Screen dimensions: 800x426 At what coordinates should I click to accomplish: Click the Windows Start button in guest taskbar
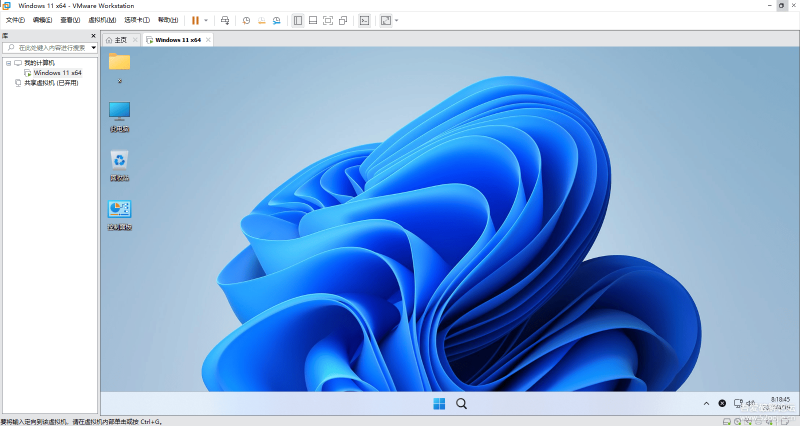pyautogui.click(x=439, y=403)
